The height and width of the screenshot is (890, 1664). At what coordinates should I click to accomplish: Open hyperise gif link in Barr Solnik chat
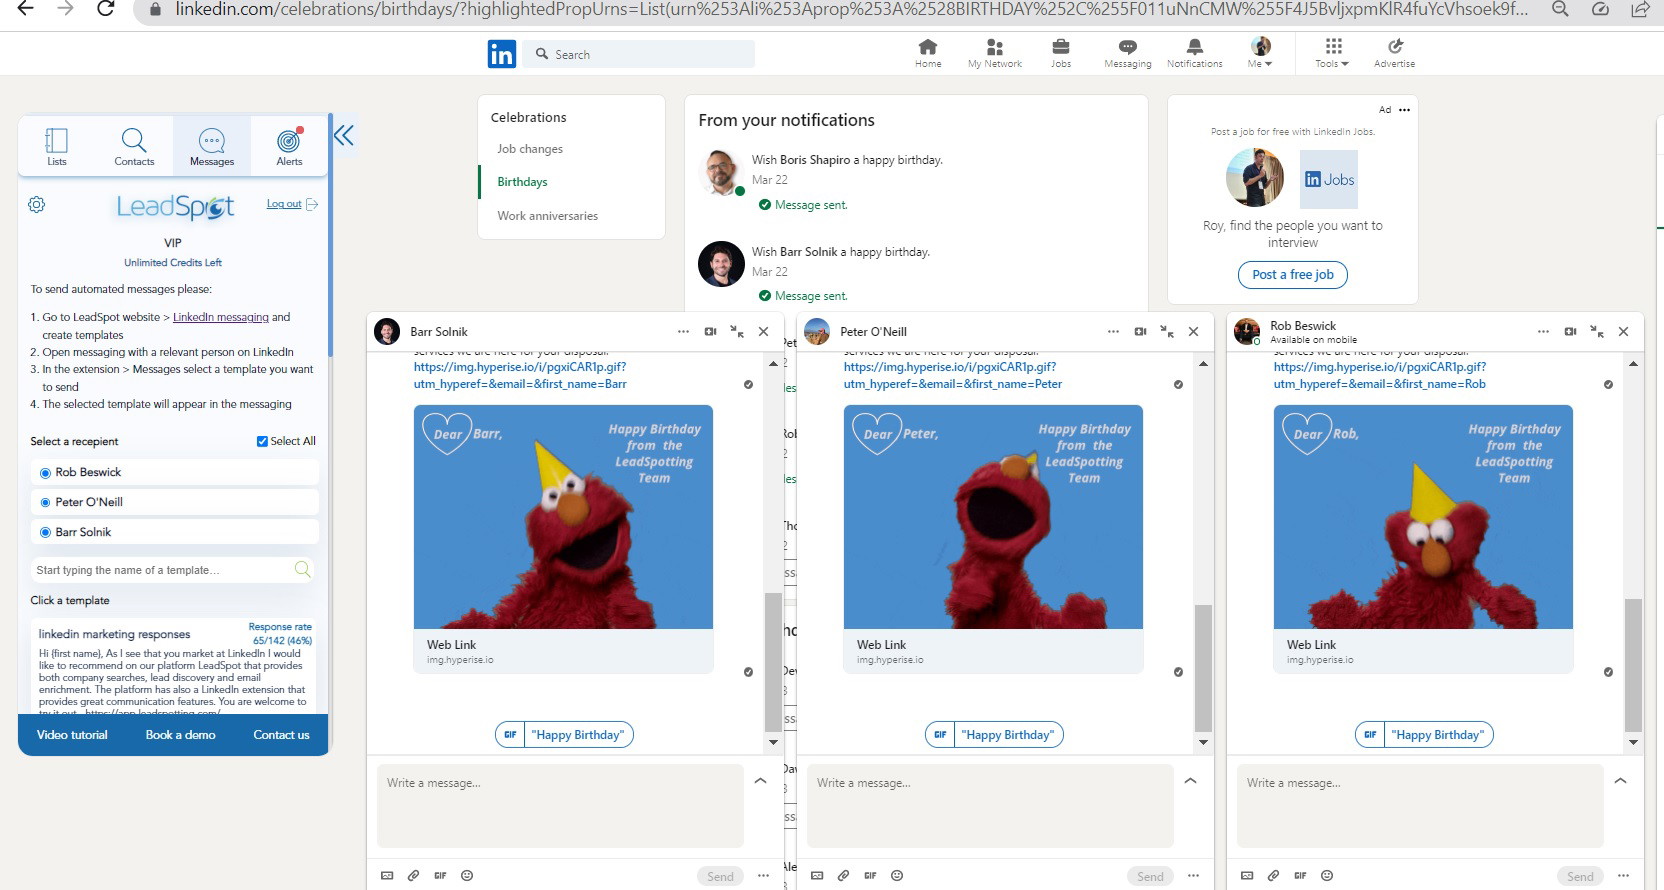pyautogui.click(x=520, y=375)
